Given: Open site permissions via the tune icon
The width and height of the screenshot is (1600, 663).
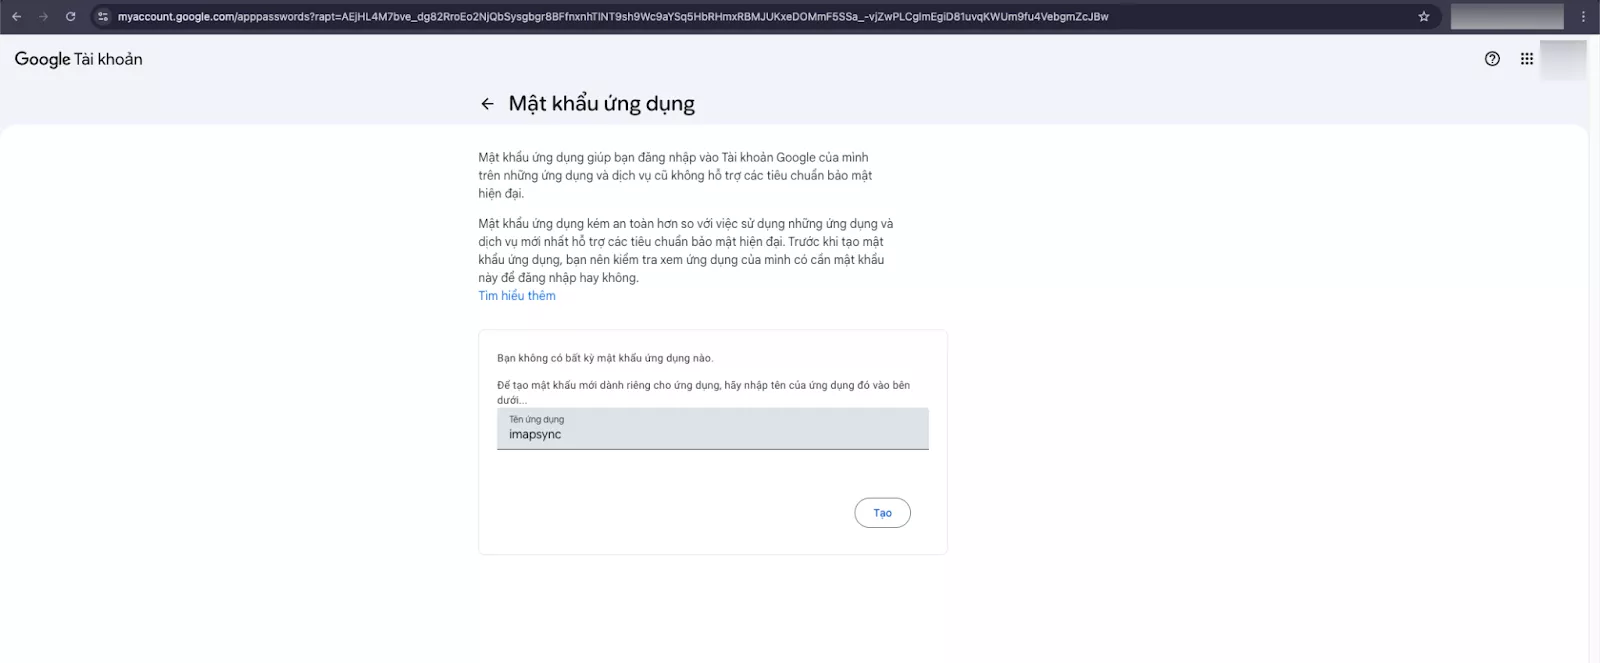Looking at the screenshot, I should [105, 16].
